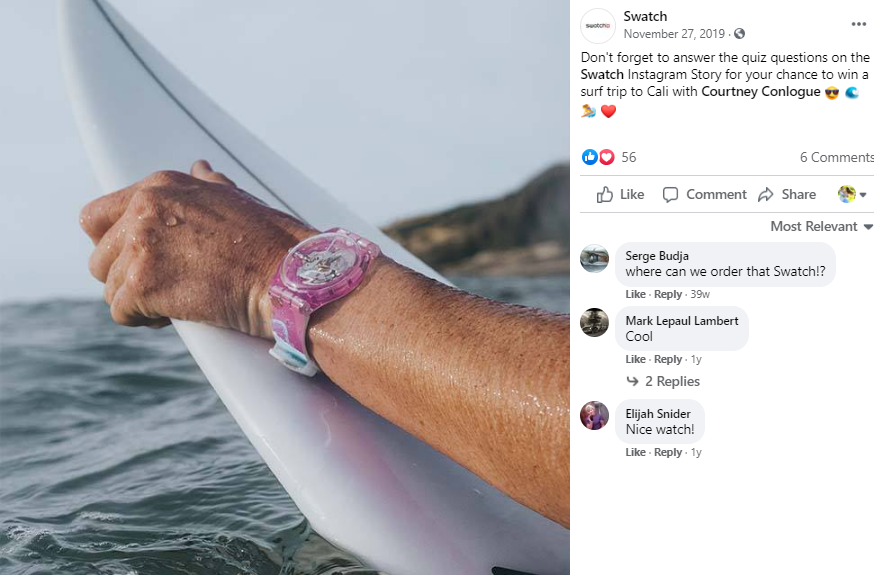Open Serge Budja's profile name
877x575 pixels.
657,256
